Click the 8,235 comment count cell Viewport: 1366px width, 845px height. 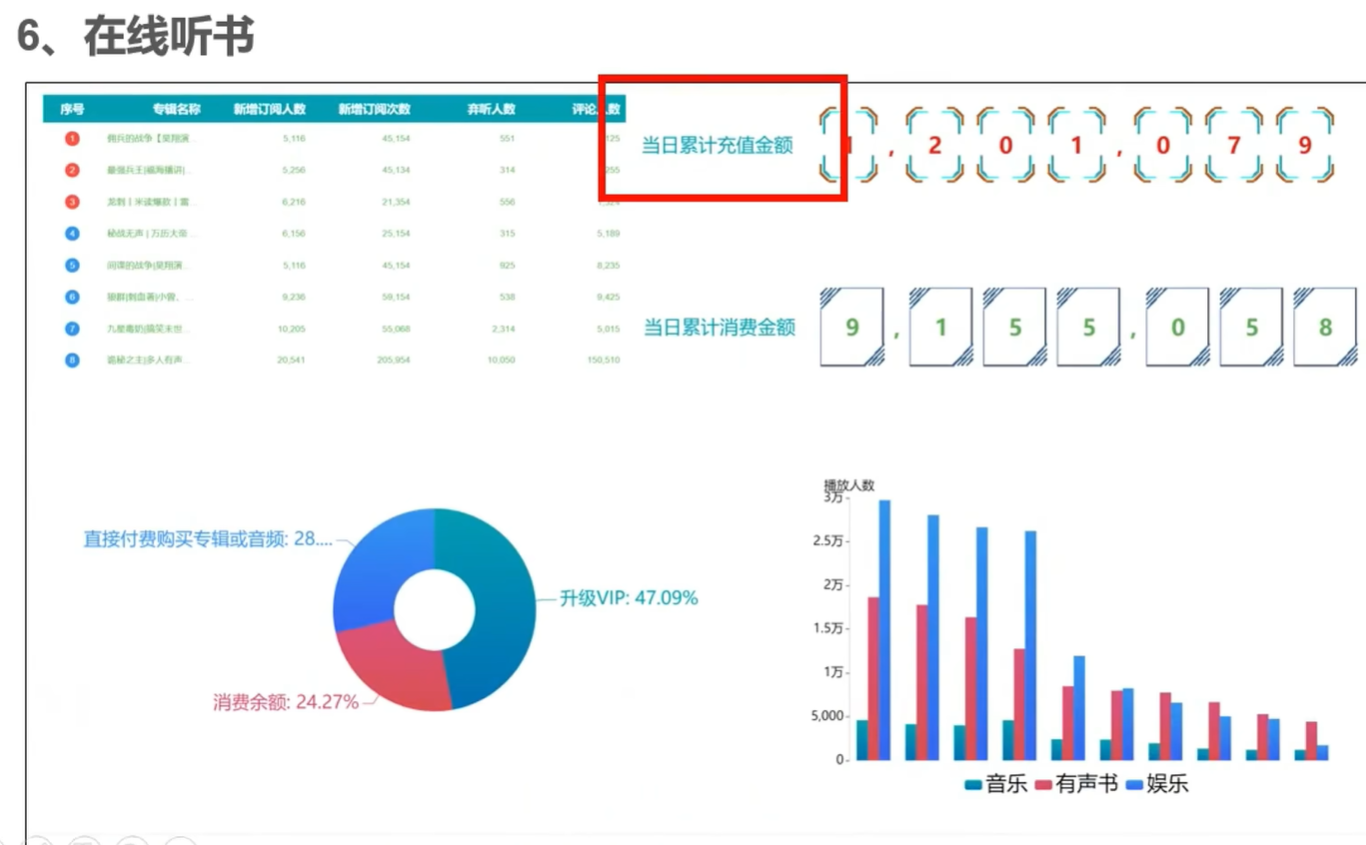(608, 265)
